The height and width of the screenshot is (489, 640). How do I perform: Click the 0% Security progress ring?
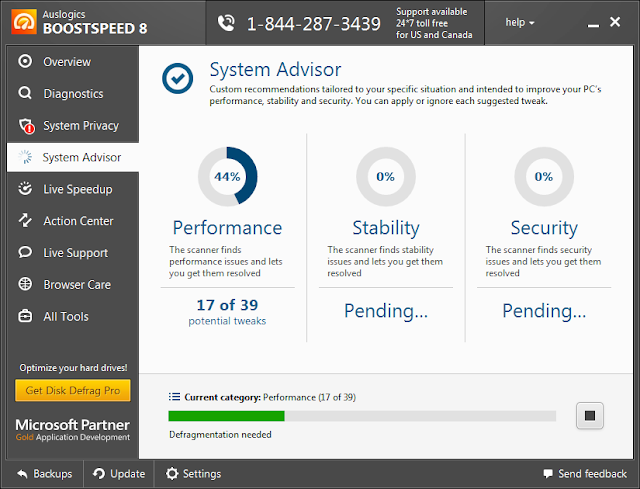click(x=544, y=176)
